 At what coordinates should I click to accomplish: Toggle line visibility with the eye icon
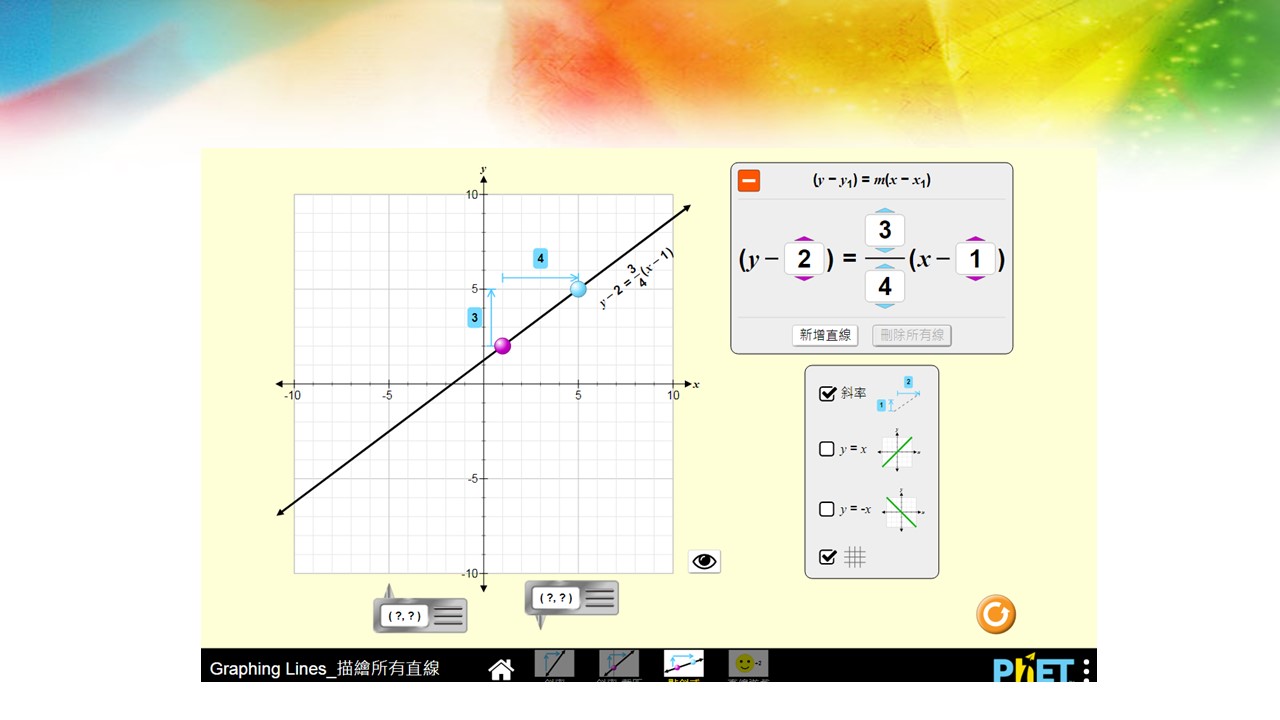point(705,561)
